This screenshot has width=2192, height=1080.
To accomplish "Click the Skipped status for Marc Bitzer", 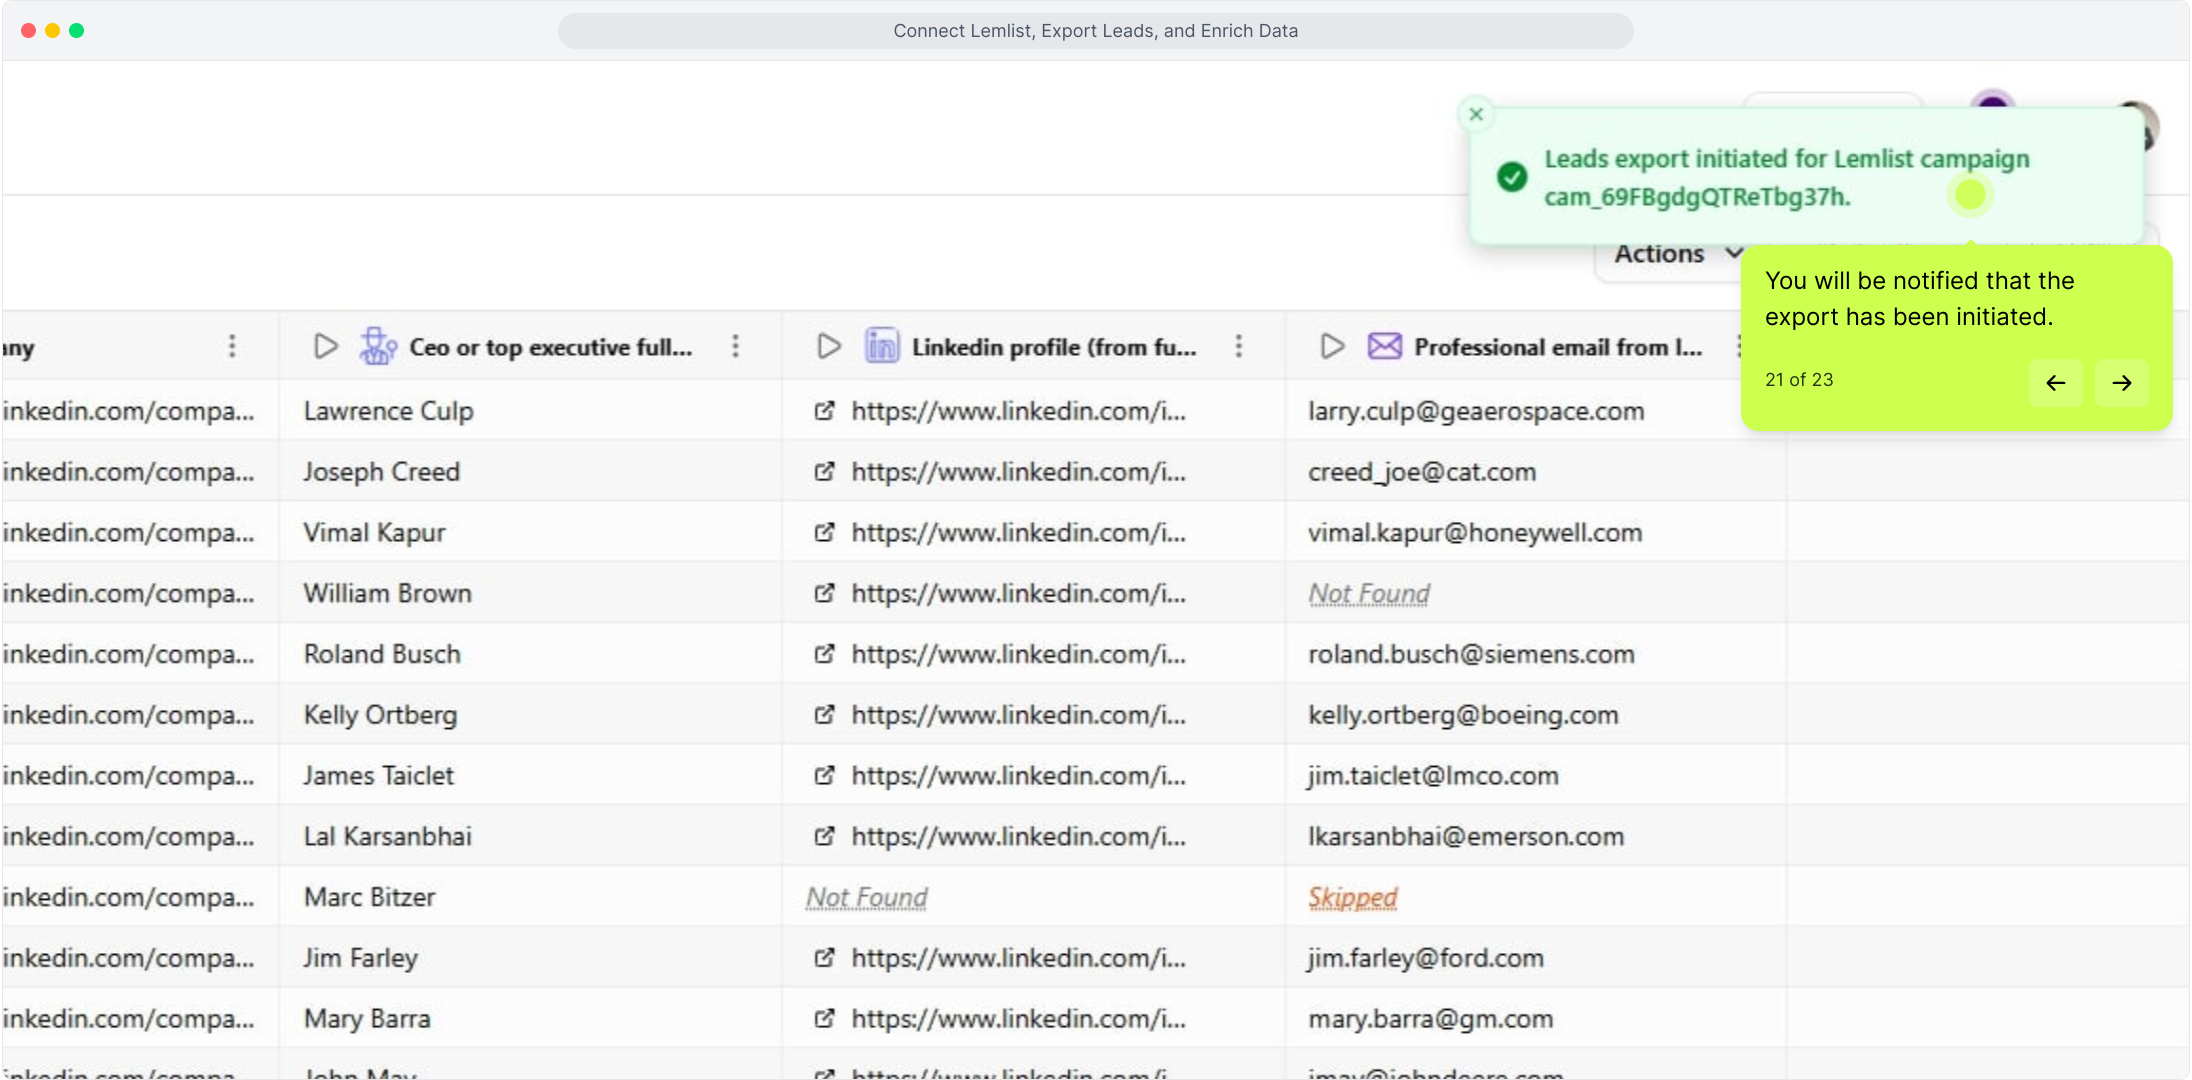I will [x=1352, y=898].
